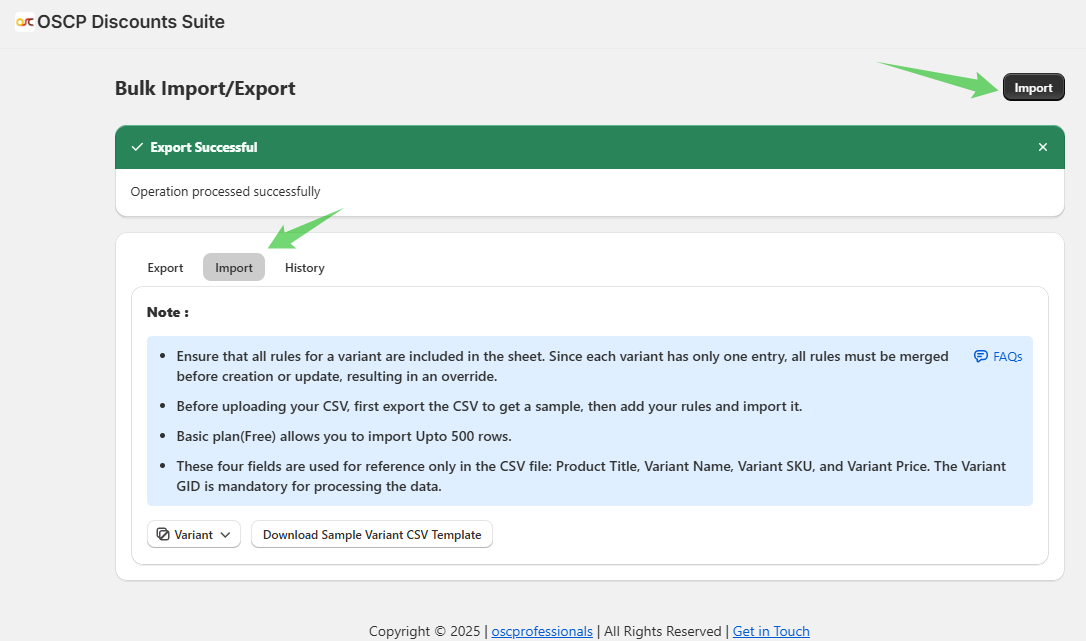
Task: Visit the oscprofessionals footer link
Action: 541,631
